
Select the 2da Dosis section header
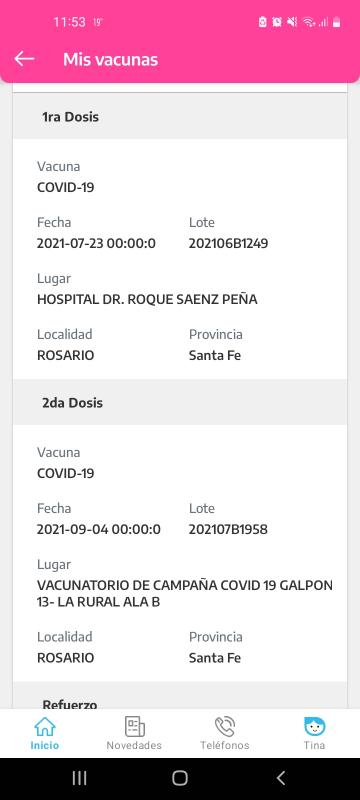point(180,403)
